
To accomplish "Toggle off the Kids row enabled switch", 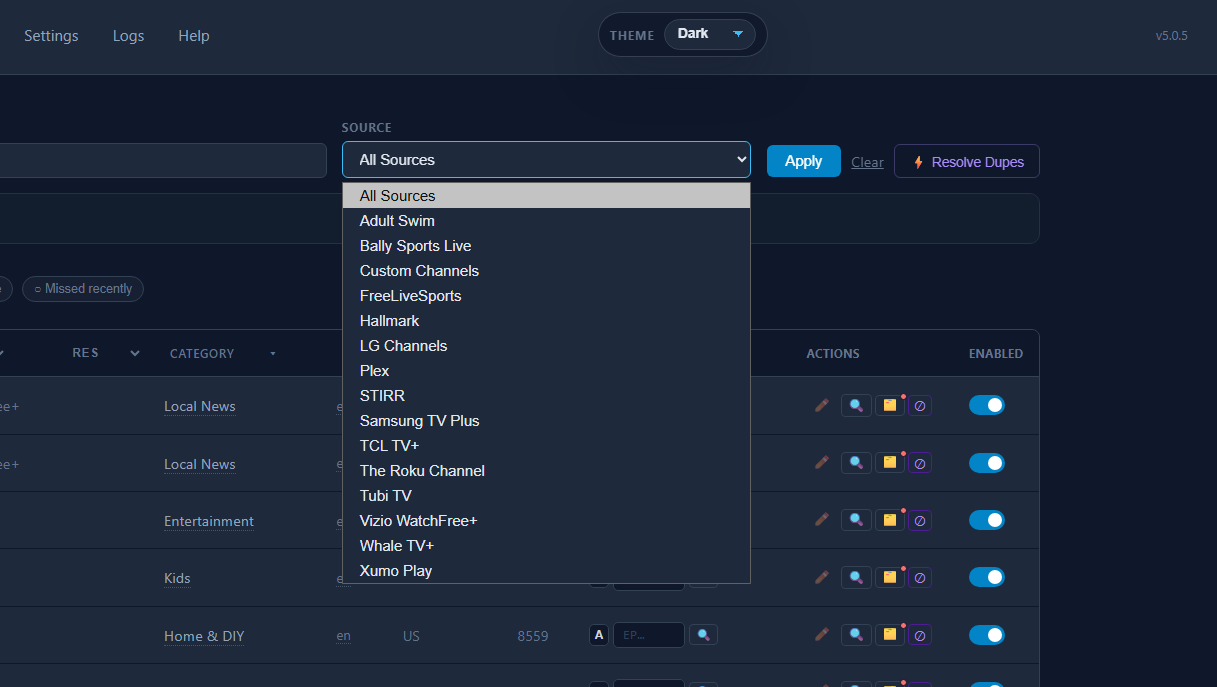I will (987, 577).
